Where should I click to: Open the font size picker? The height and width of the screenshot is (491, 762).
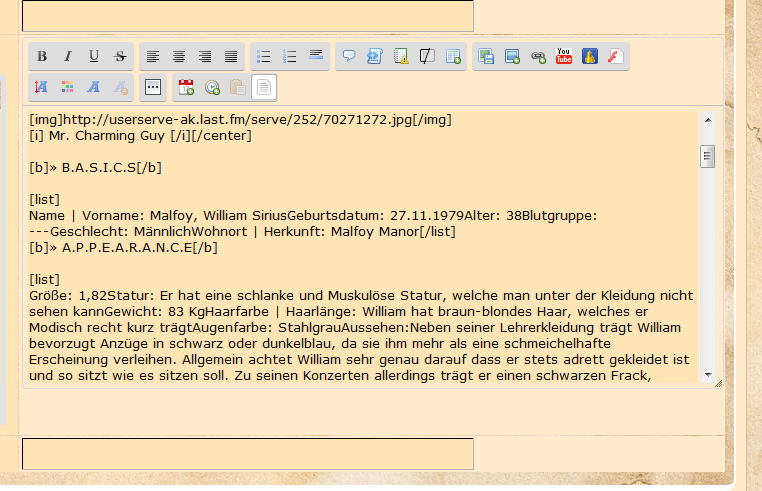tap(42, 88)
